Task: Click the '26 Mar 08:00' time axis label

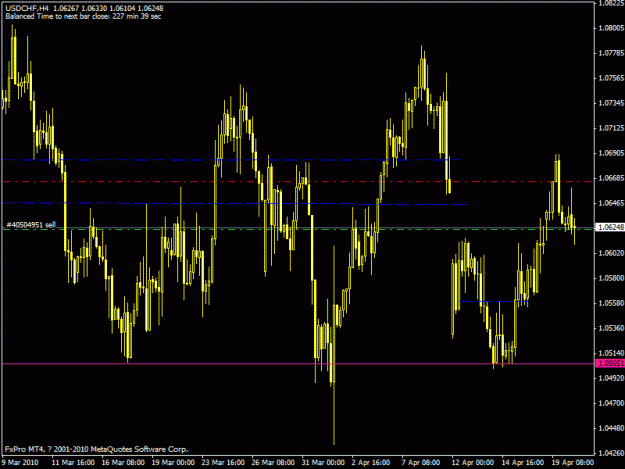Action: [273, 463]
